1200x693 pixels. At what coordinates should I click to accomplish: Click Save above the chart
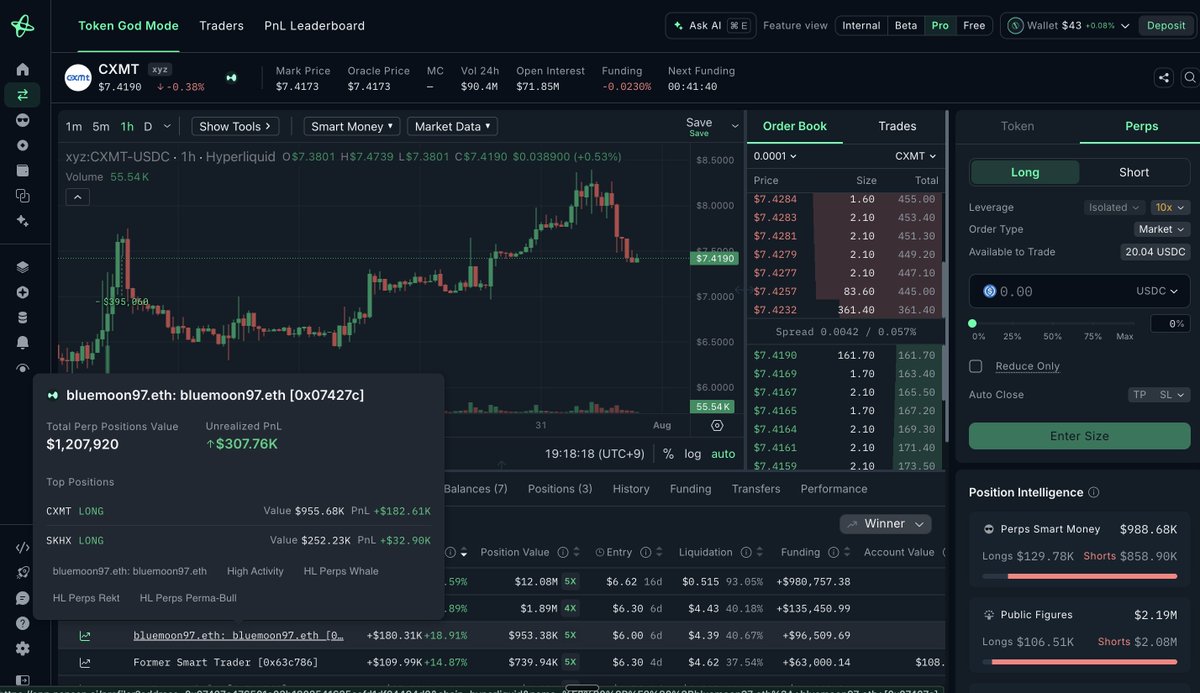(699, 123)
